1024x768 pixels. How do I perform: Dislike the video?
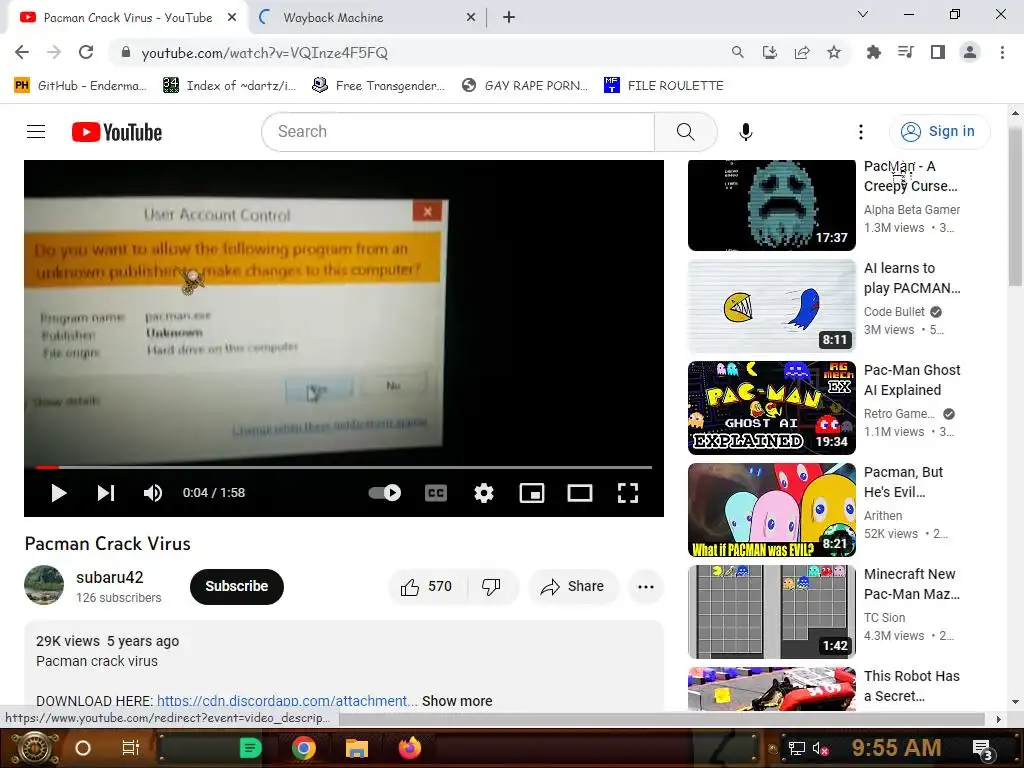(492, 586)
